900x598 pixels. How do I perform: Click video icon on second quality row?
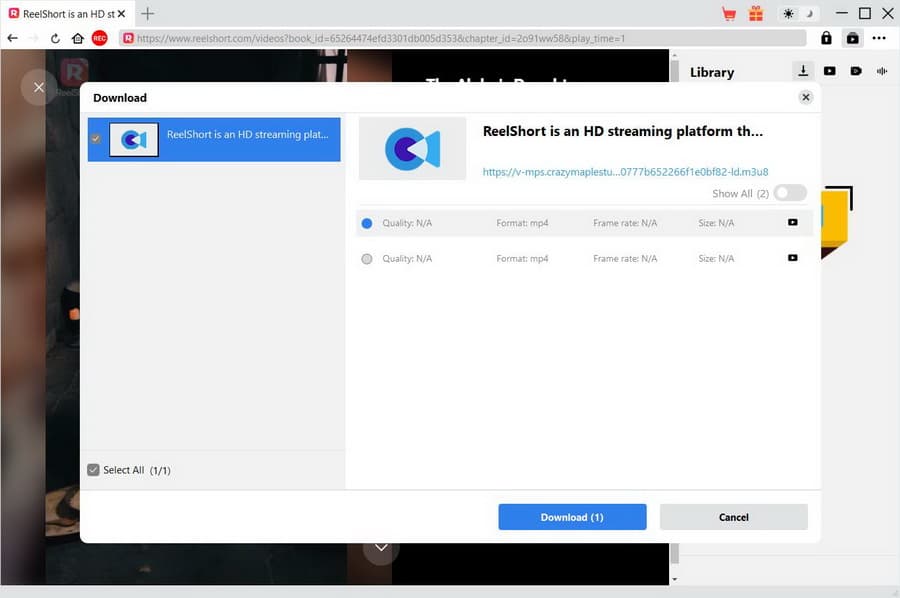click(793, 258)
